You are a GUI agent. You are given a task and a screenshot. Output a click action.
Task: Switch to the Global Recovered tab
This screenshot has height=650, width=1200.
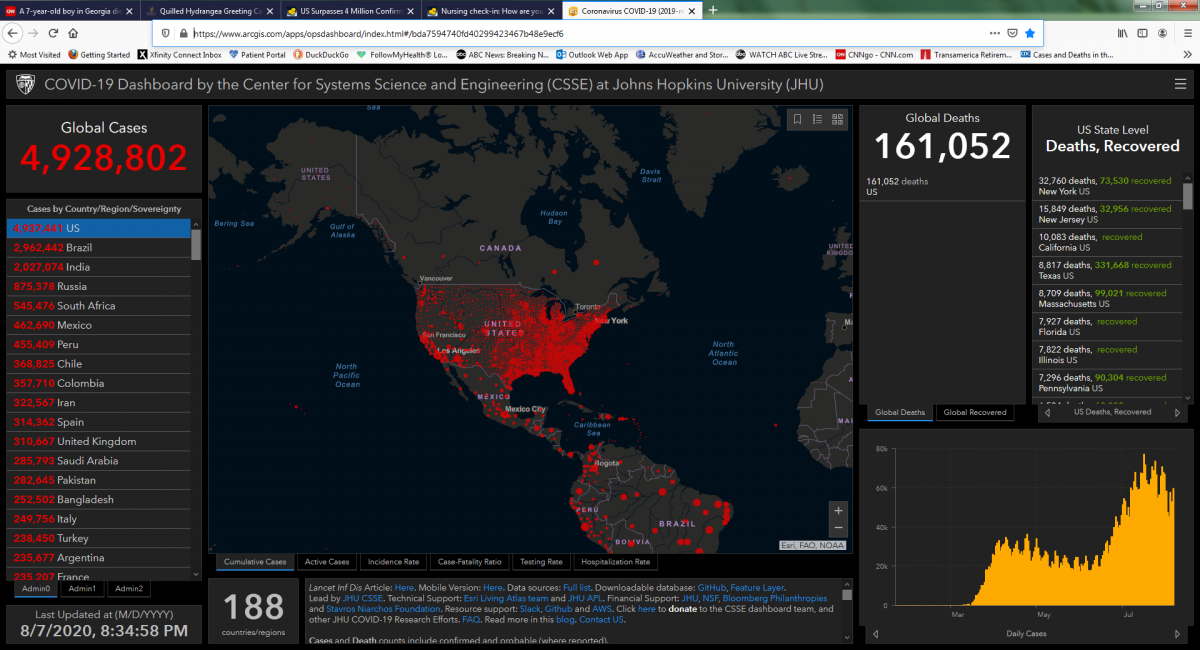(975, 412)
